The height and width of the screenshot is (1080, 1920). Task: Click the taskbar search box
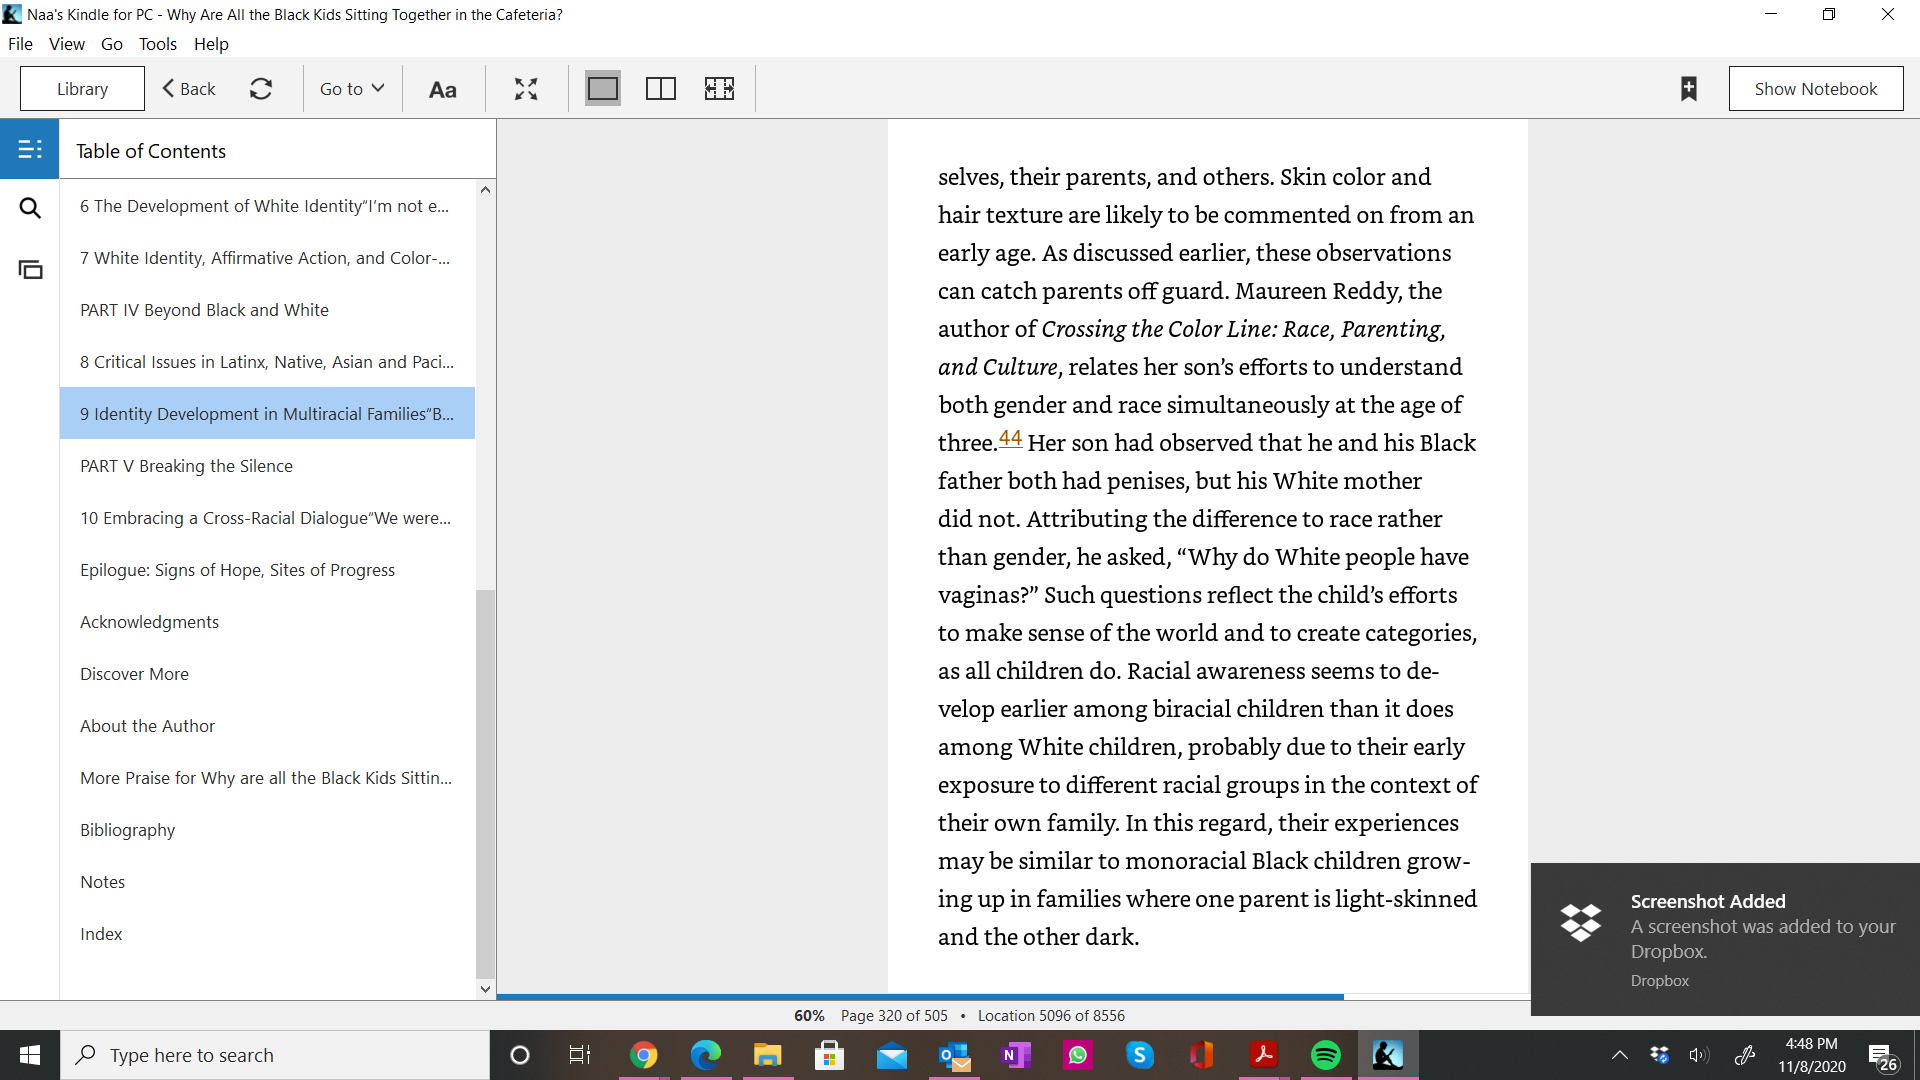point(275,1055)
